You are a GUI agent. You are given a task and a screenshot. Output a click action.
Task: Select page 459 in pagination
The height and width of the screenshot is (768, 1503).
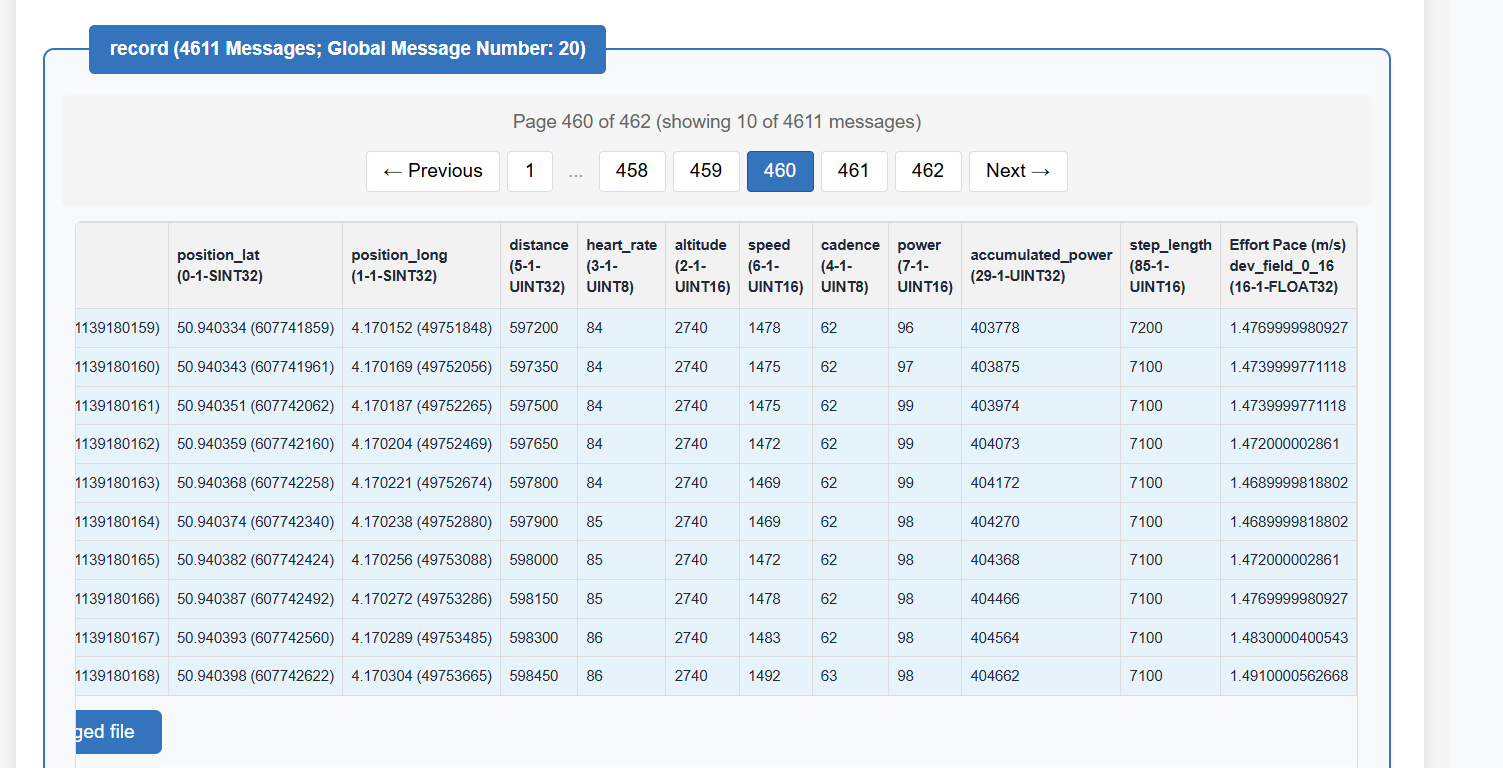click(x=706, y=171)
